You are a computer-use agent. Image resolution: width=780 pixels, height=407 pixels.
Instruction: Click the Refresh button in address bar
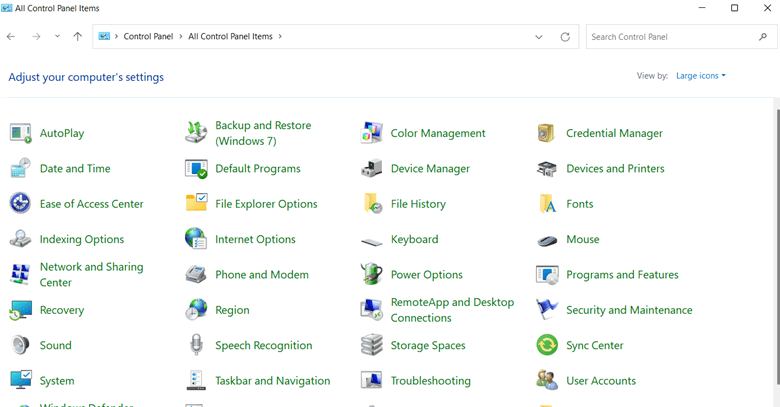tap(565, 37)
